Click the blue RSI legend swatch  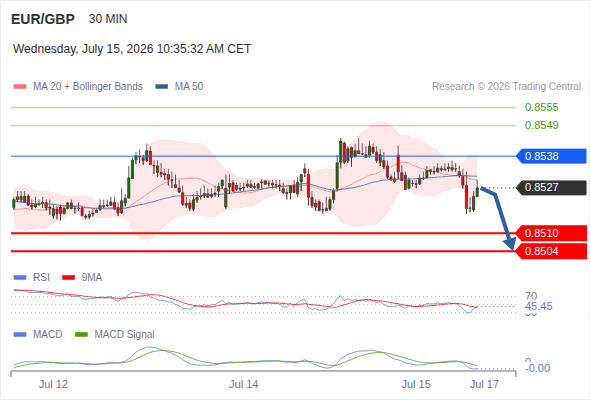coord(20,278)
